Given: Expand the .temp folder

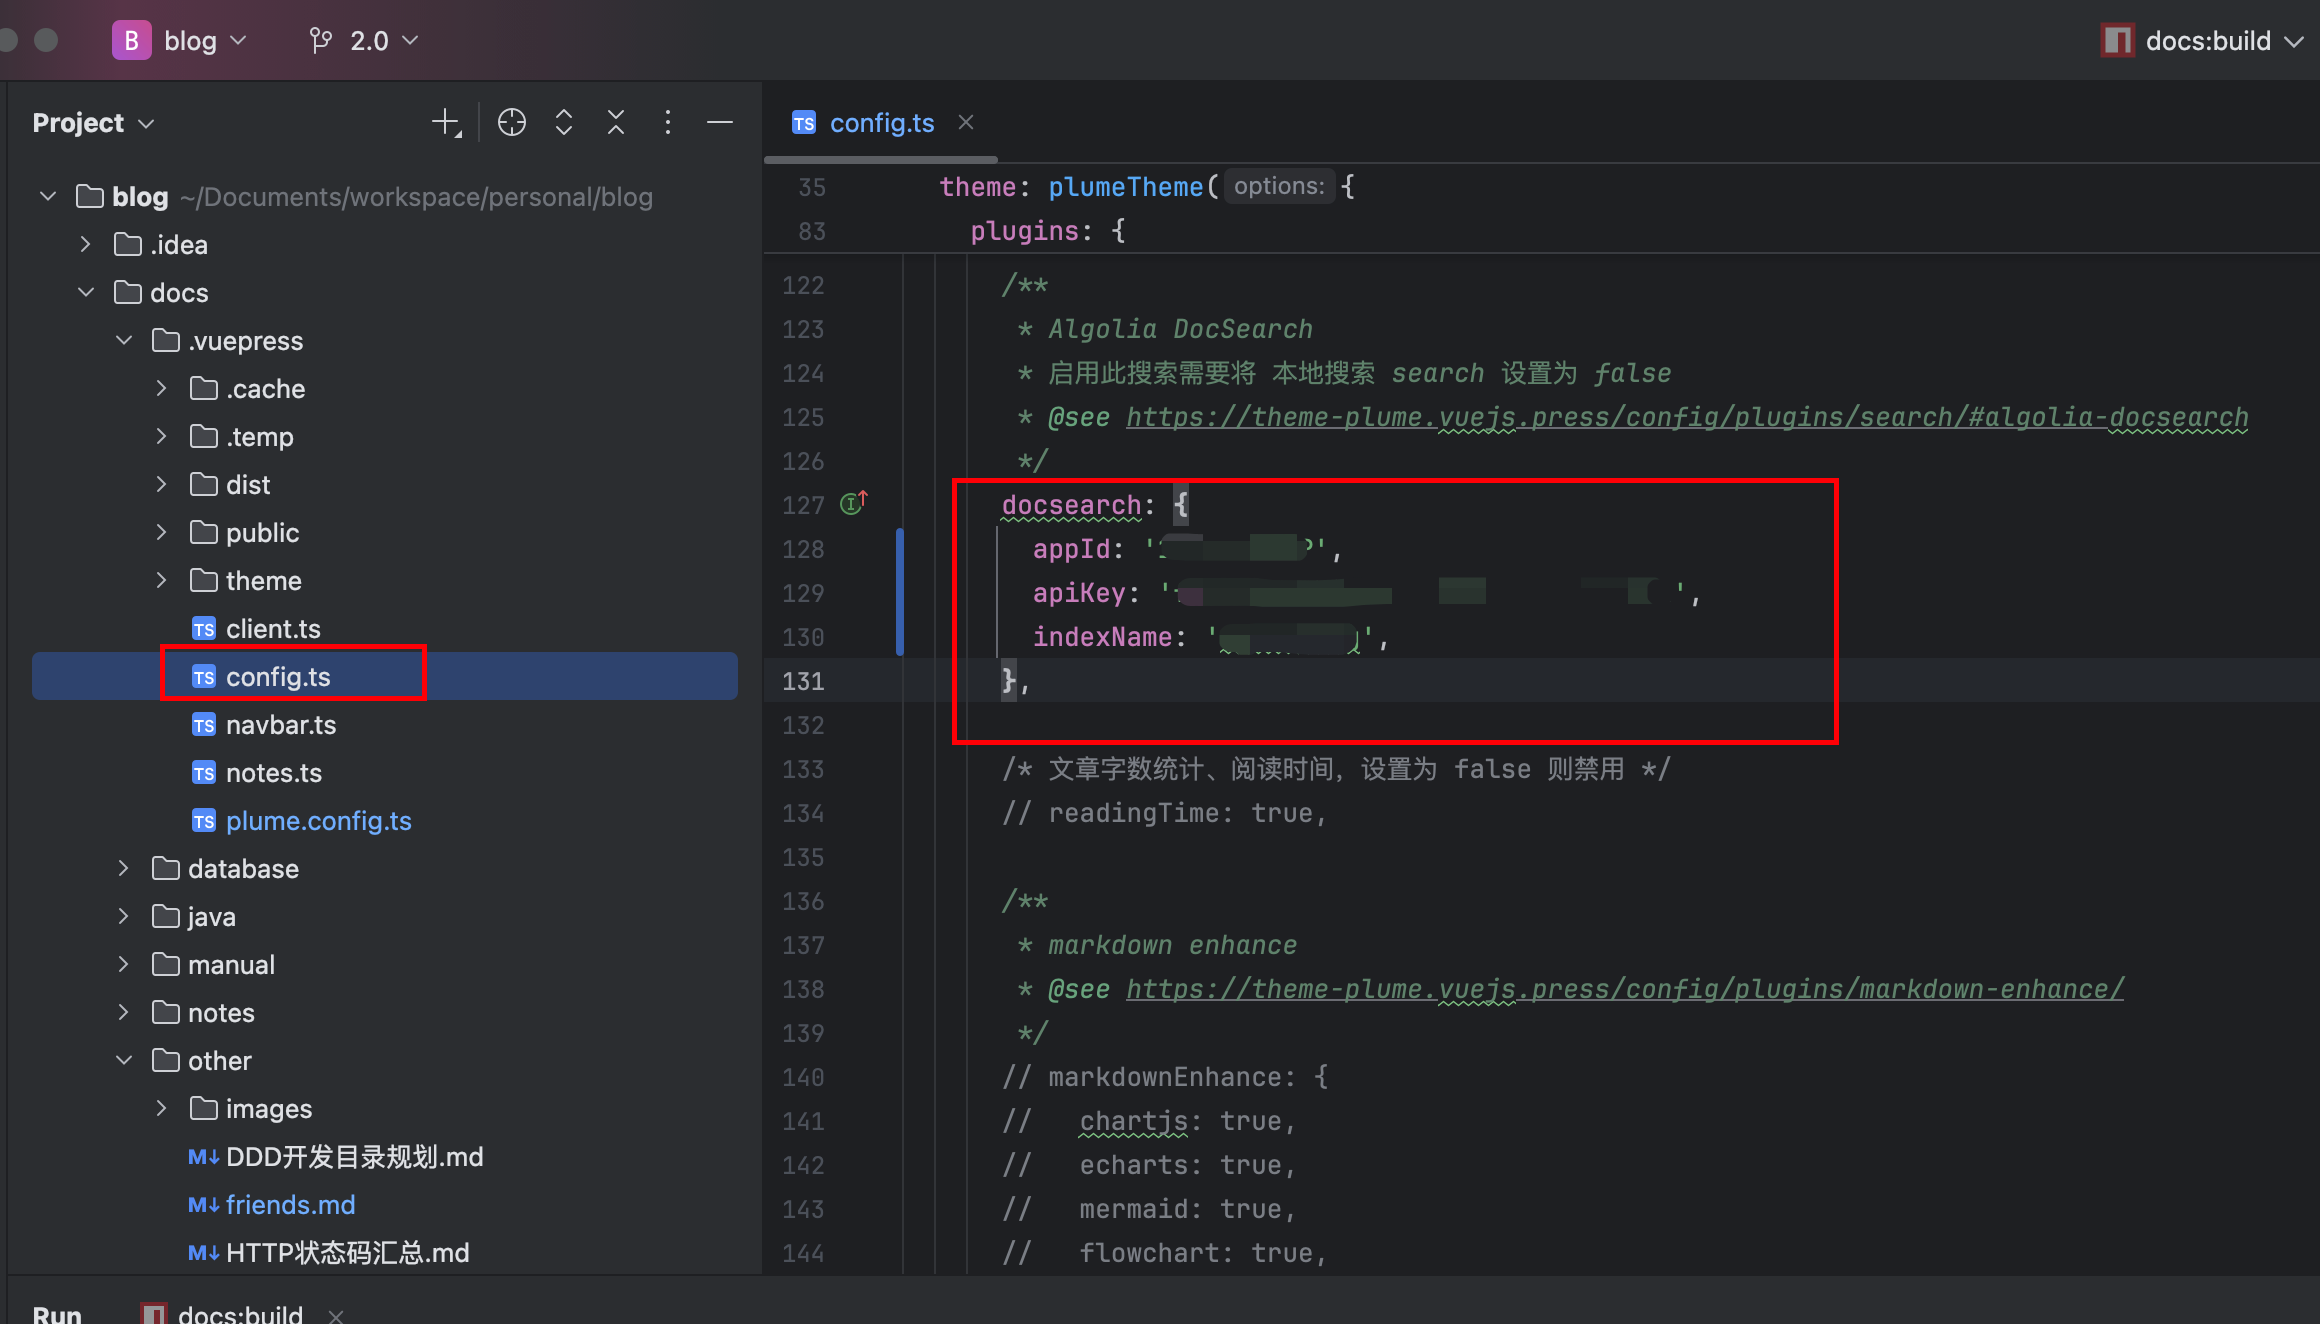Looking at the screenshot, I should [162, 437].
